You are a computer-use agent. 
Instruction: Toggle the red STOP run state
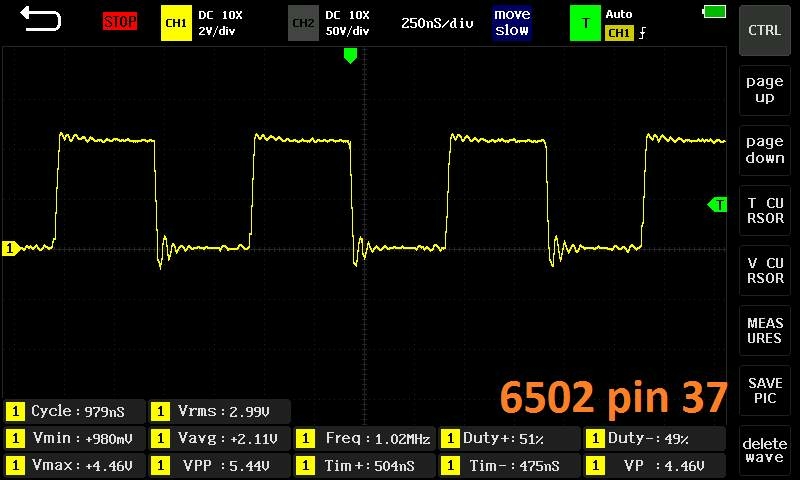tap(120, 21)
